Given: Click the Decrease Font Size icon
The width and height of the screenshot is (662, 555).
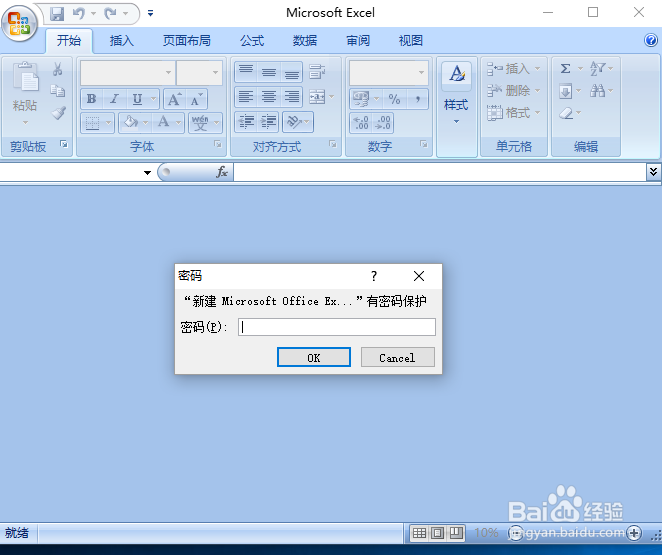Looking at the screenshot, I should coord(196,99).
